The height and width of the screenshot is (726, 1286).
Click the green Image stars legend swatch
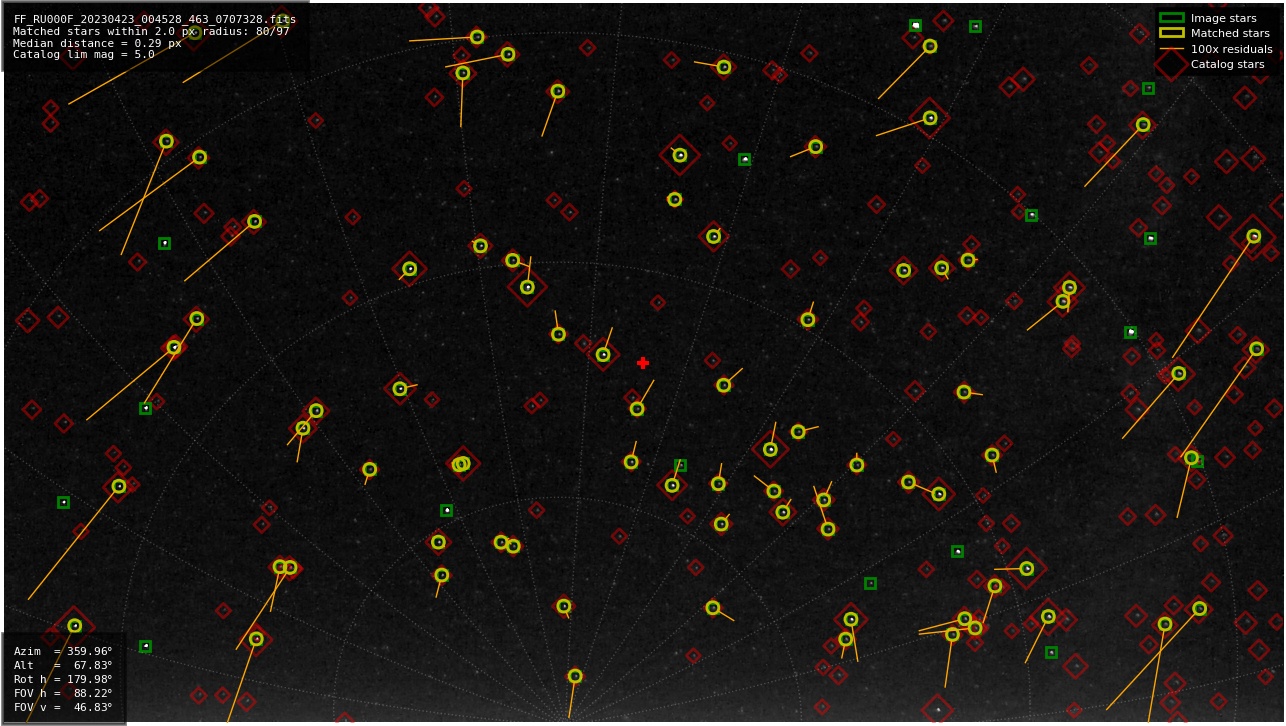1171,18
